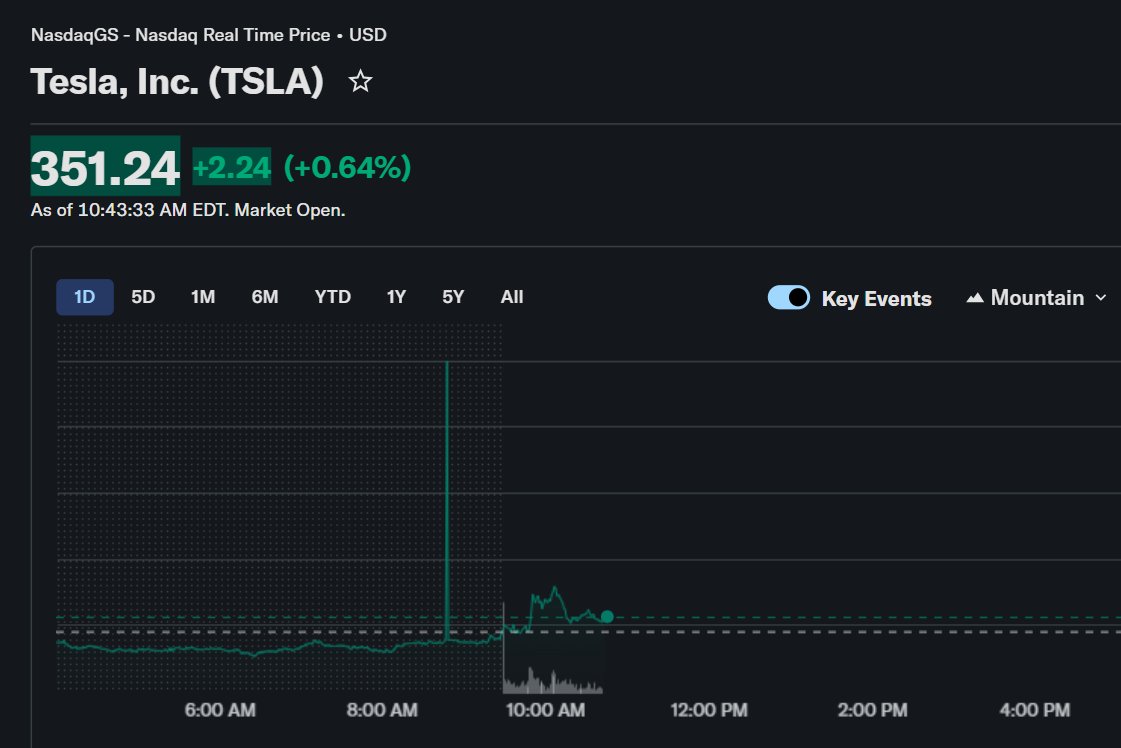Switch to the 5D range

(x=143, y=297)
